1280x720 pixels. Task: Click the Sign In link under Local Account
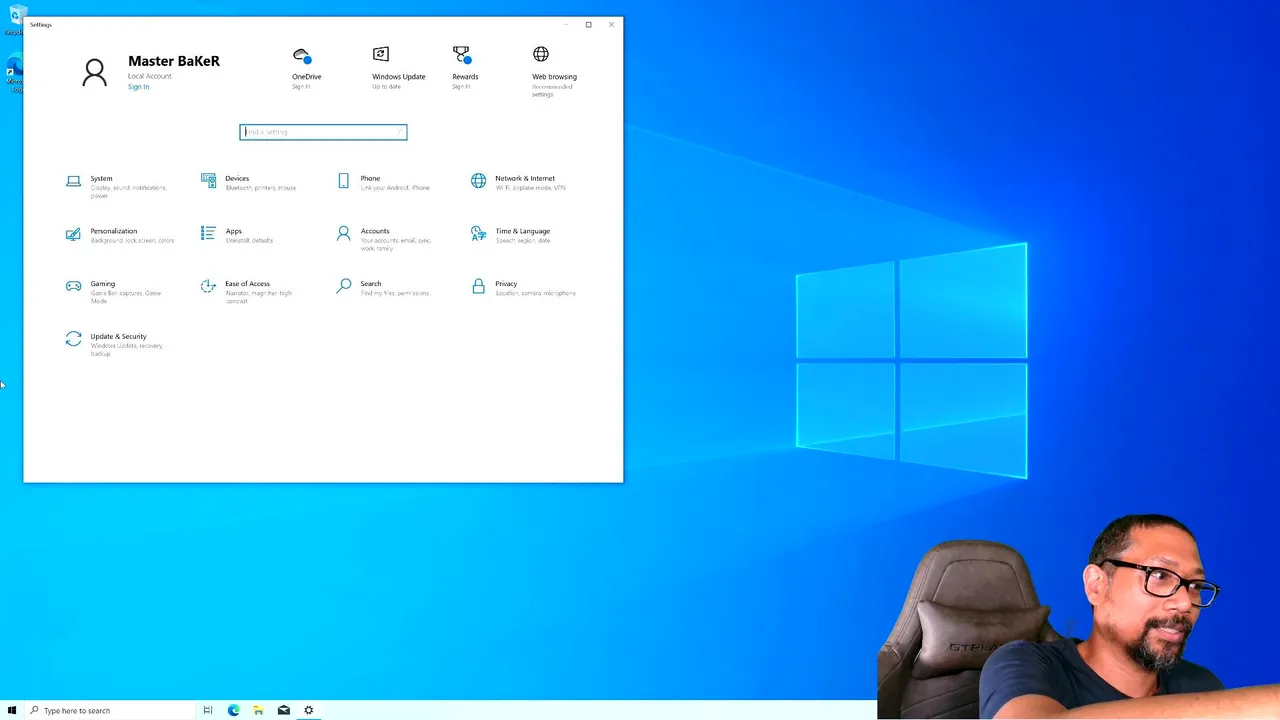point(138,87)
